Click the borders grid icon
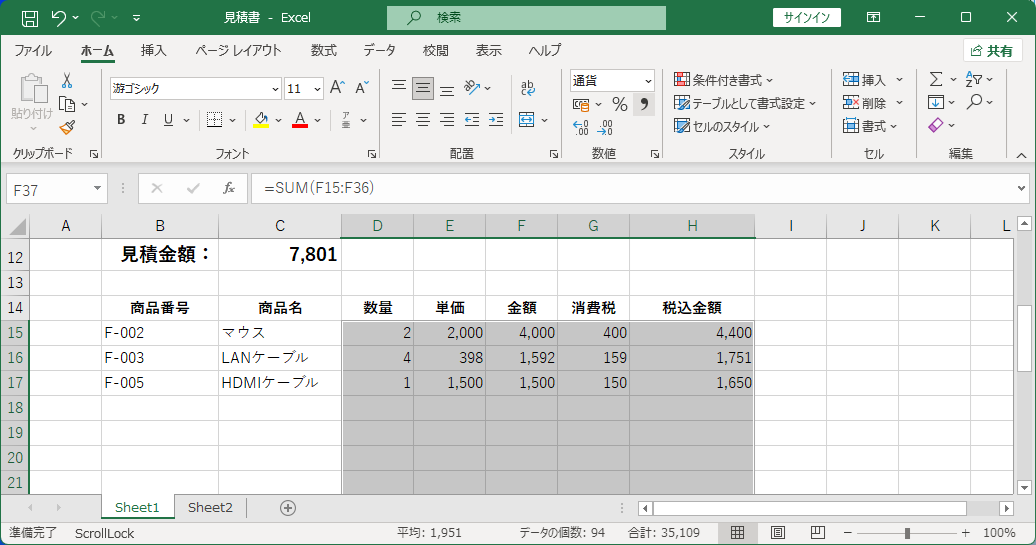Viewport: 1036px width, 545px height. pyautogui.click(x=214, y=120)
